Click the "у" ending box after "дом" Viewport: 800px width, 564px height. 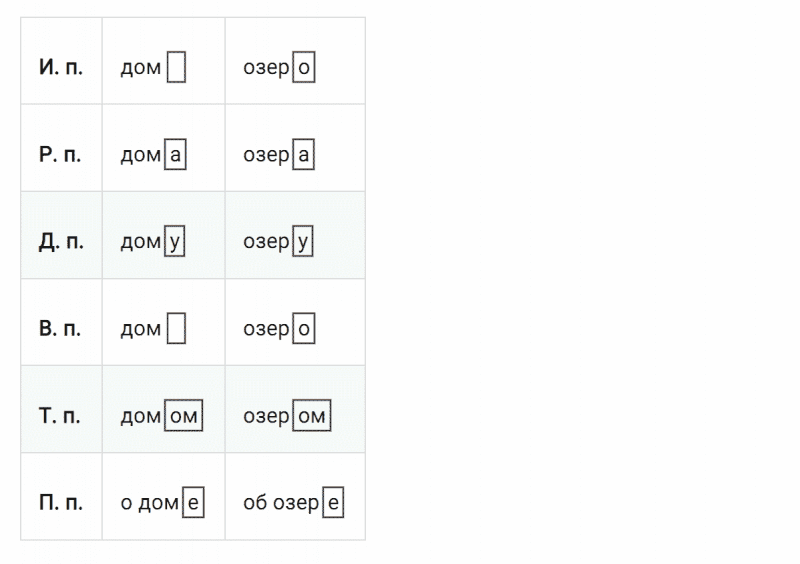176,242
